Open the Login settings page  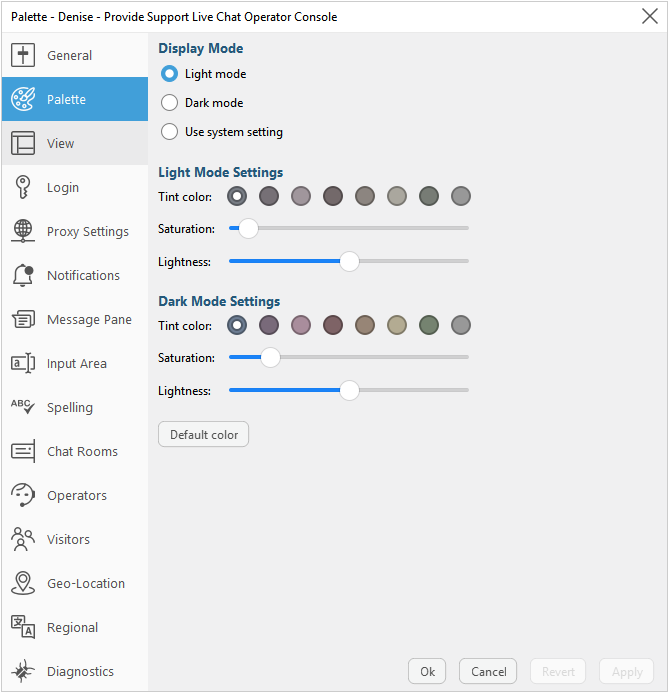75,187
